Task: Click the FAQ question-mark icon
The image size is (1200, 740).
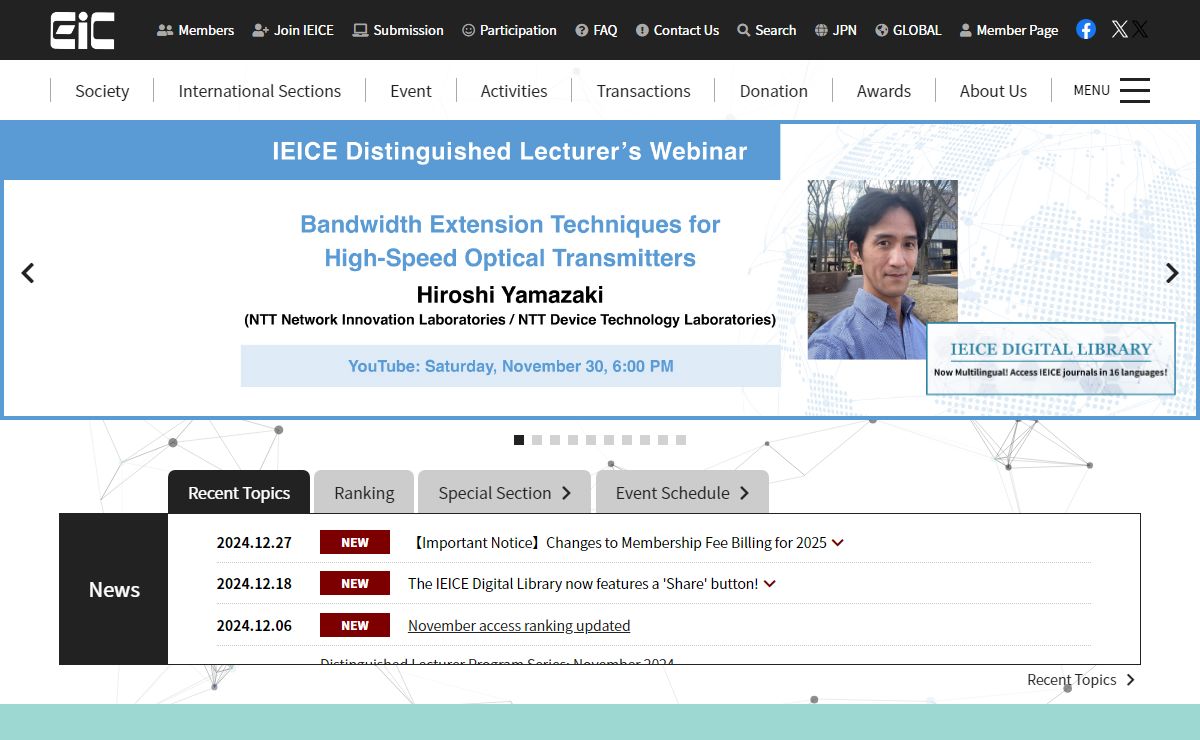Action: point(582,30)
